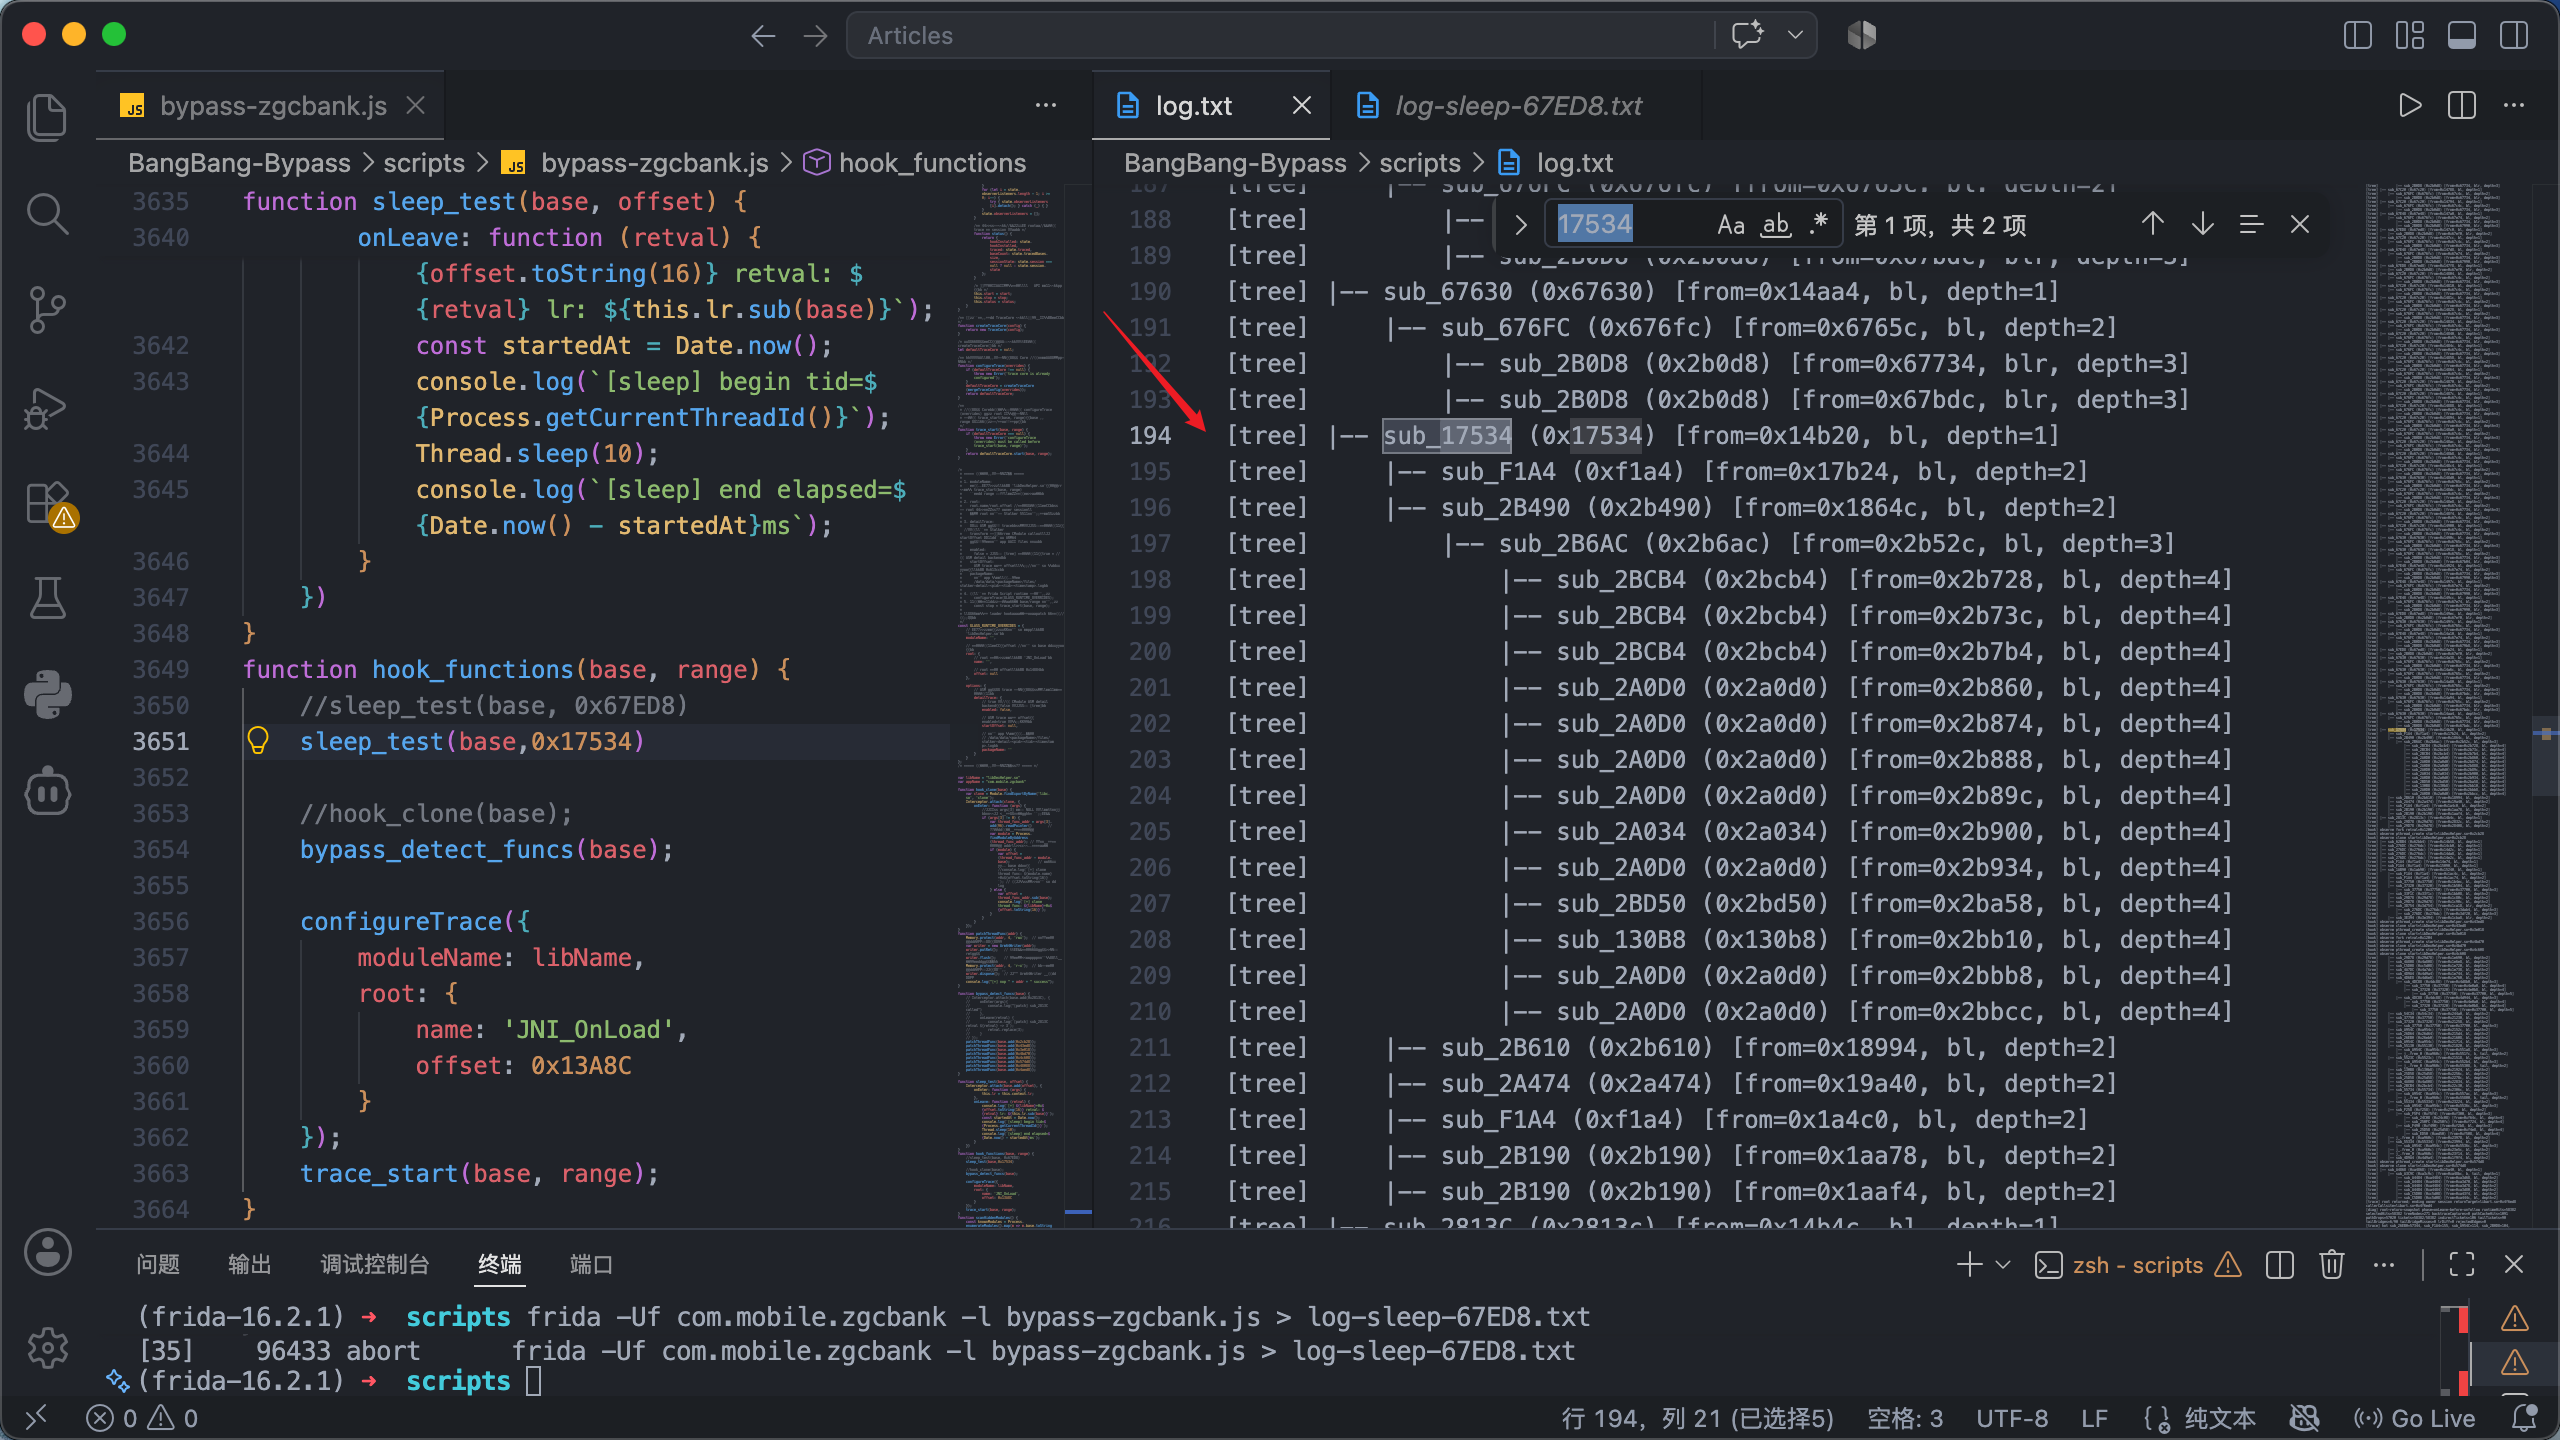Open the chat dropdown arrow in title bar
This screenshot has width=2560, height=1440.
[x=1795, y=36]
